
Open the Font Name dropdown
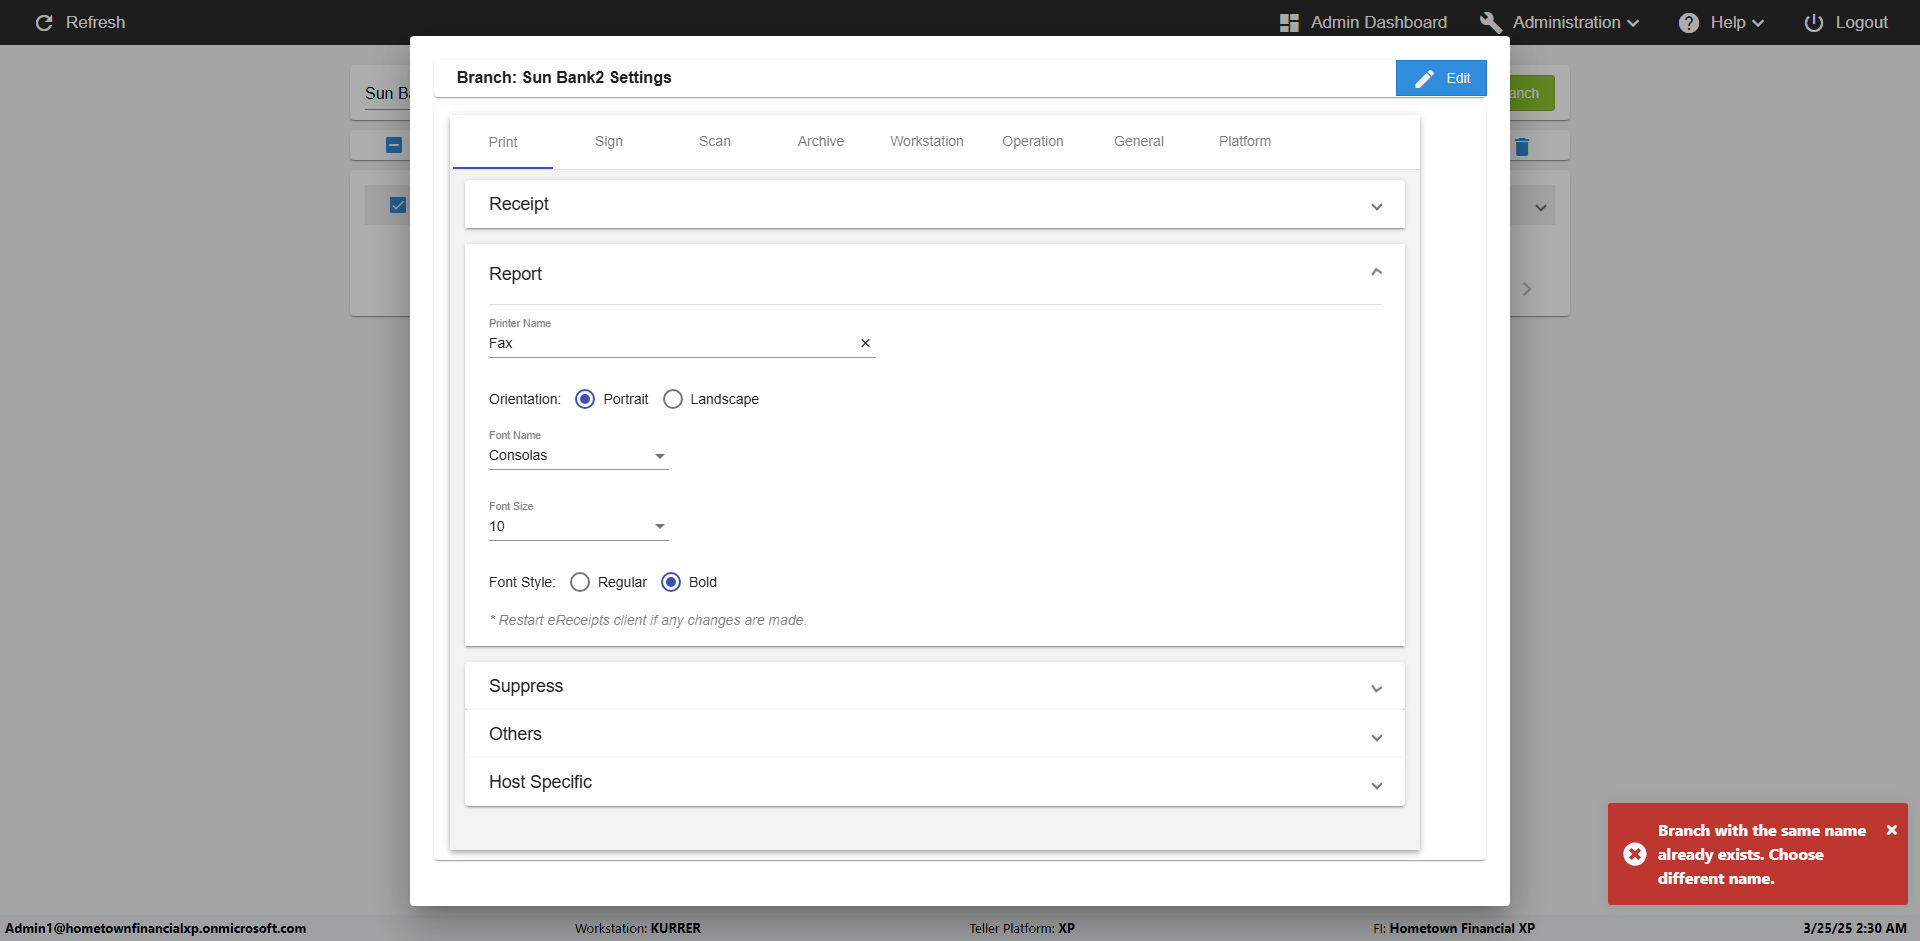tap(578, 456)
